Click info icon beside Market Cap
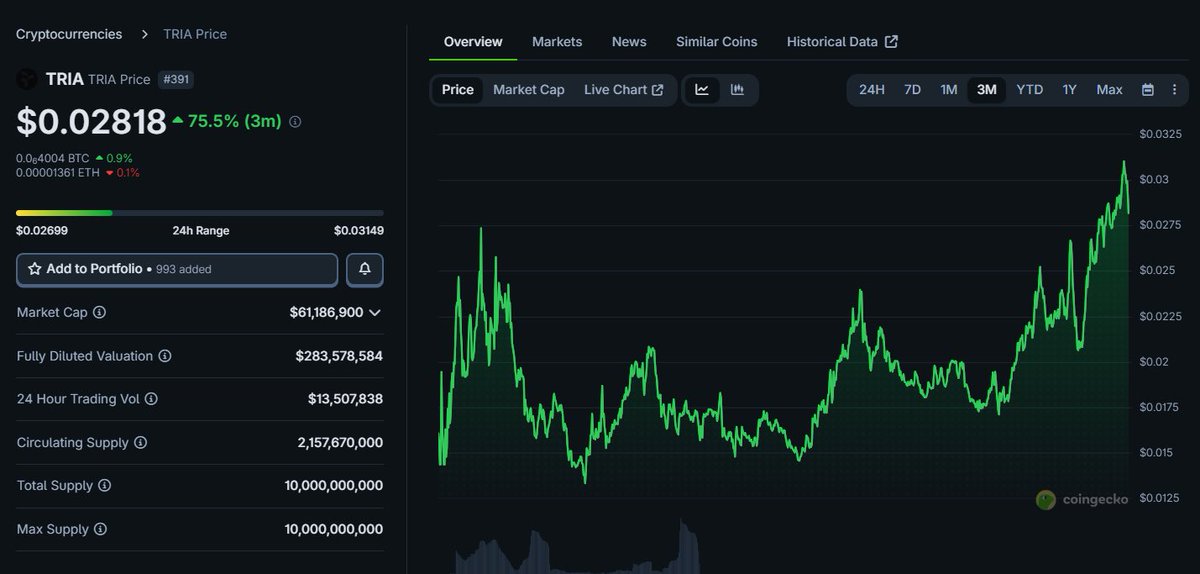The image size is (1200, 574). click(99, 312)
